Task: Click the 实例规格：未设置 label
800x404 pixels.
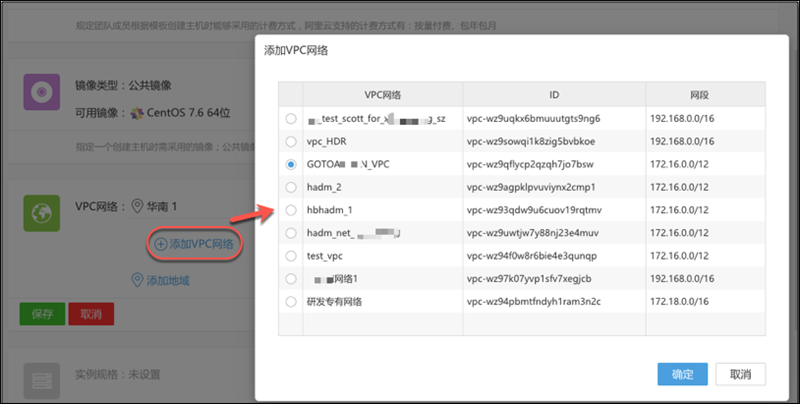Action: 118,374
